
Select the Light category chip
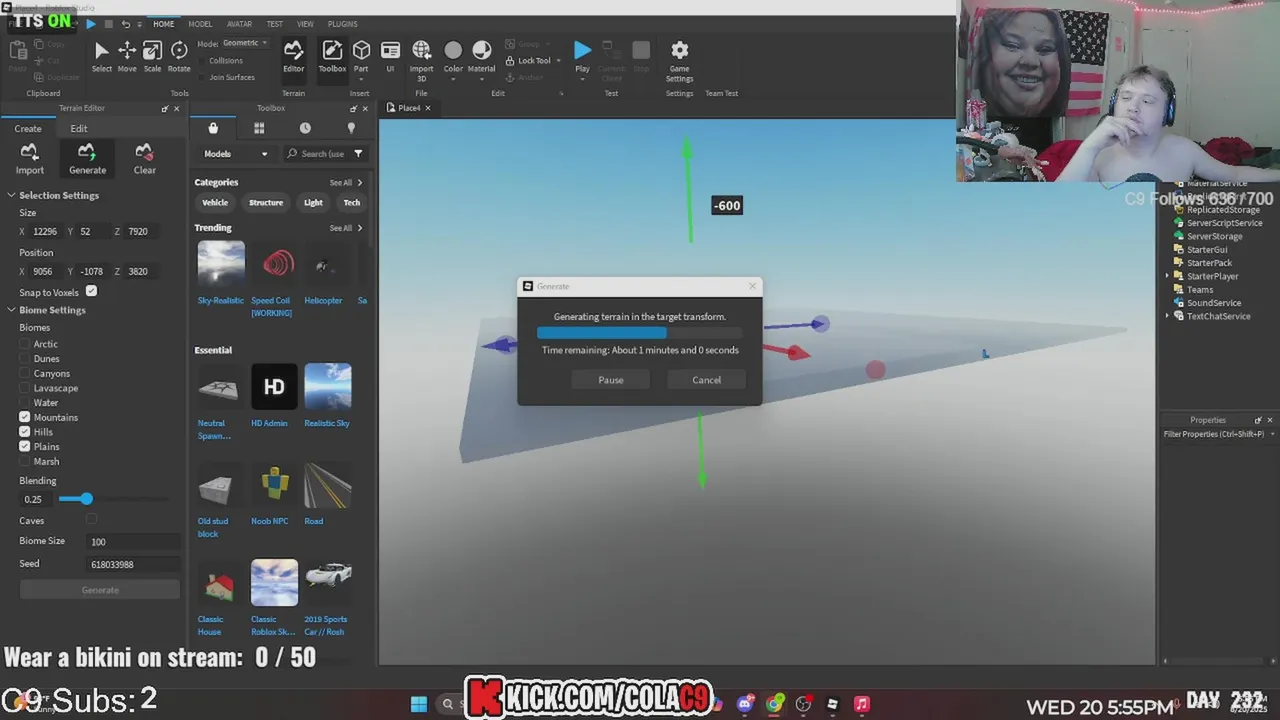[313, 203]
